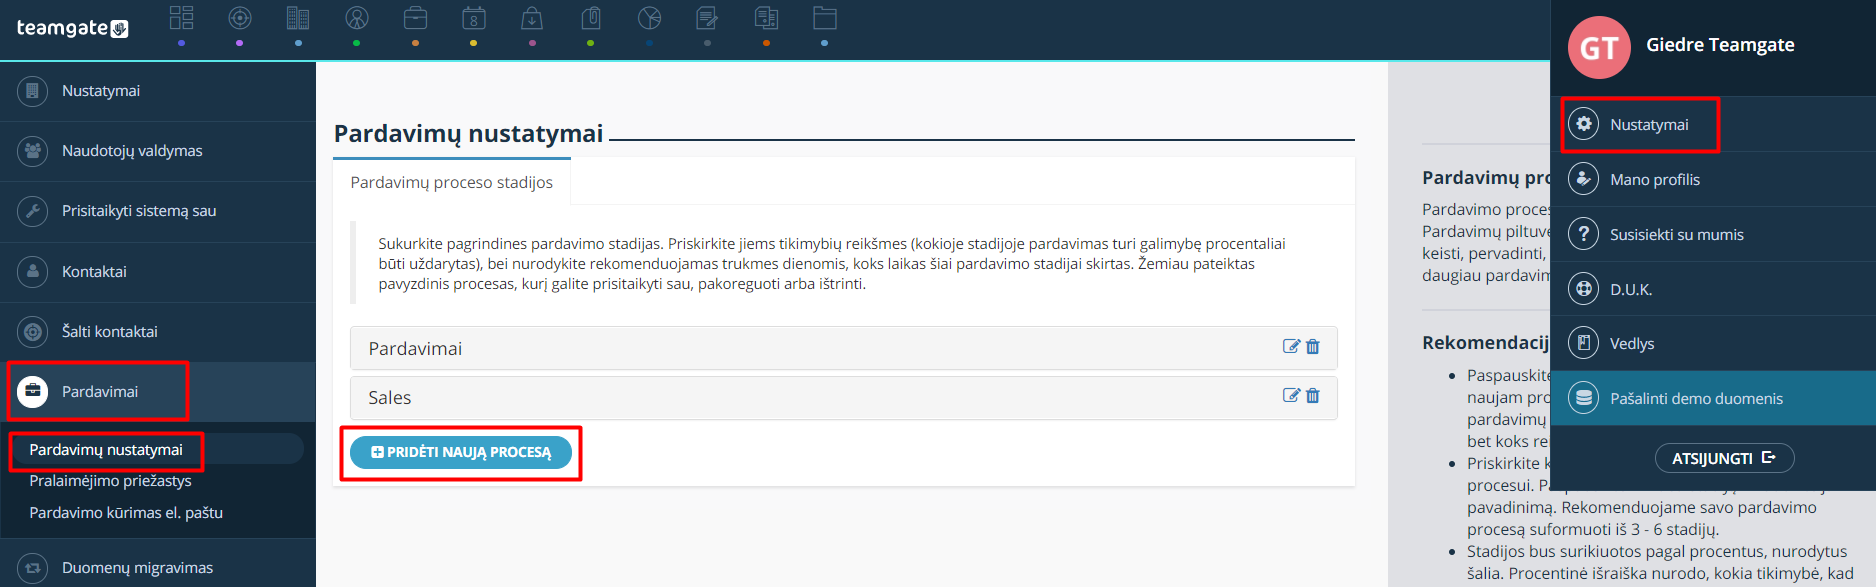Click the Atsijungti logout button
The width and height of the screenshot is (1876, 587).
click(x=1725, y=458)
